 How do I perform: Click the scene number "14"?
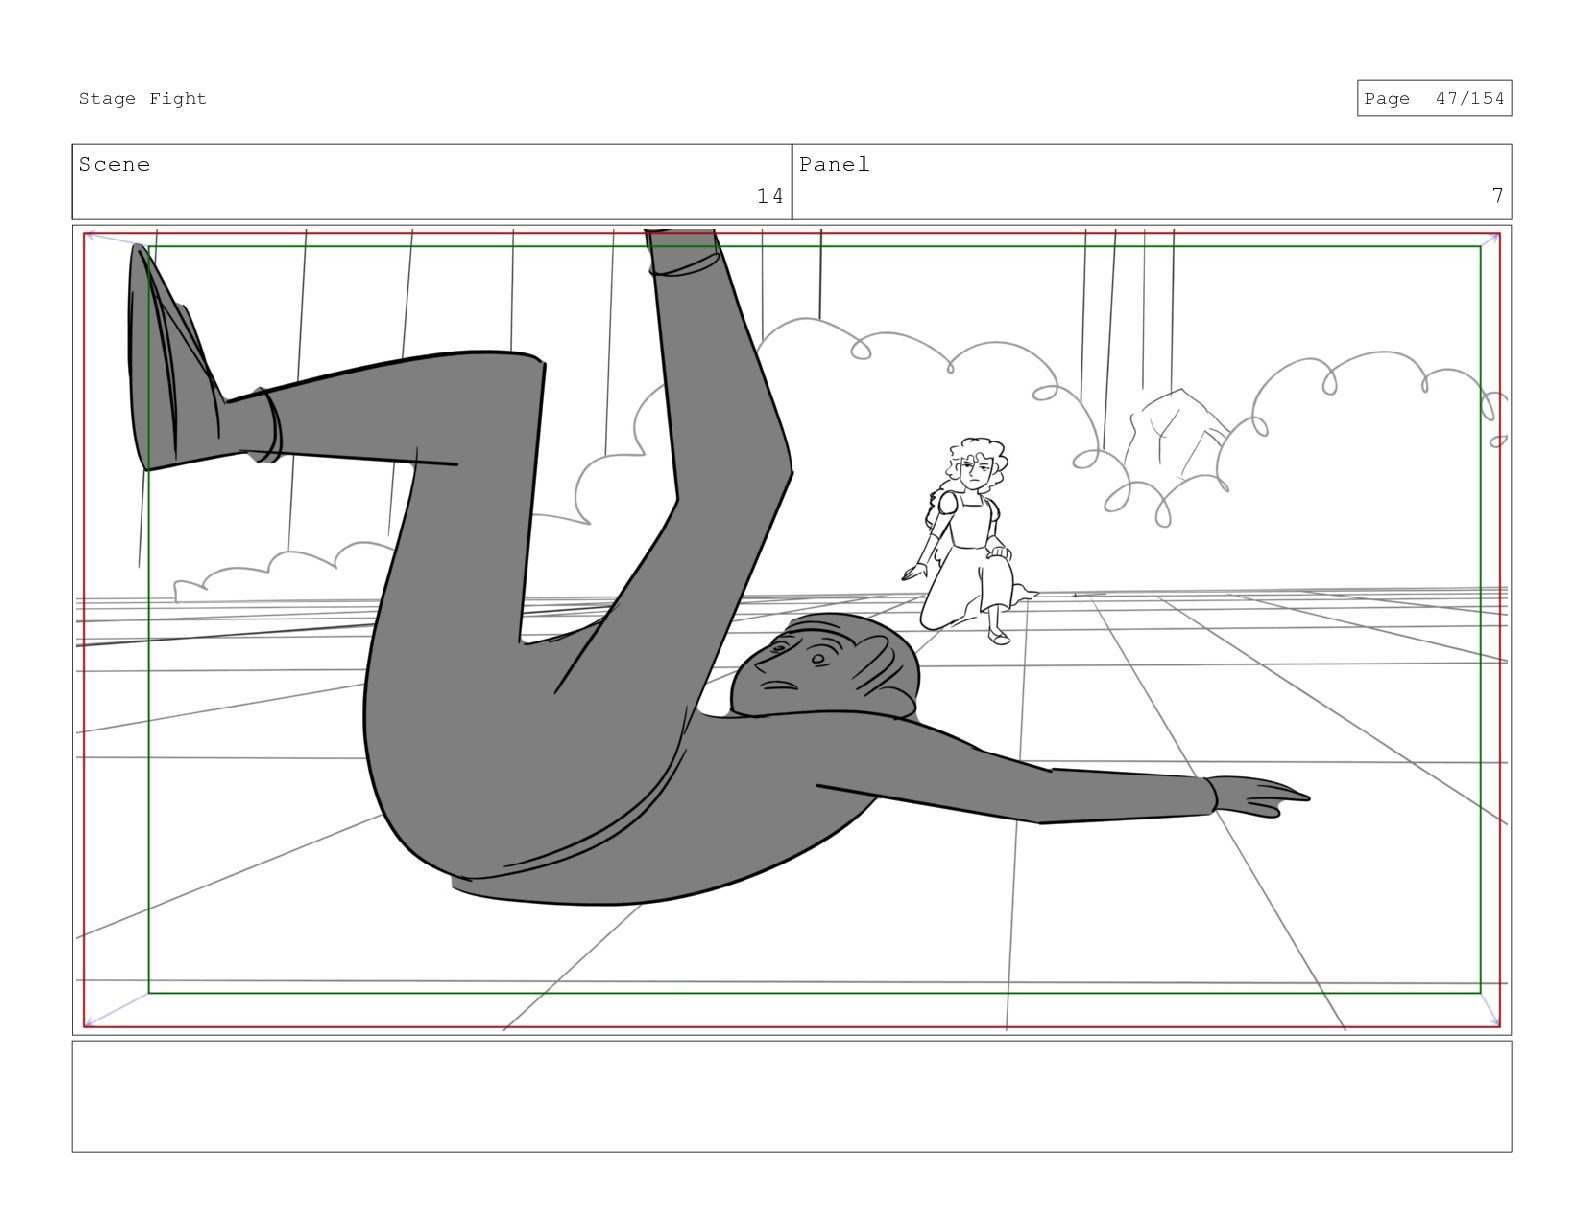[770, 196]
